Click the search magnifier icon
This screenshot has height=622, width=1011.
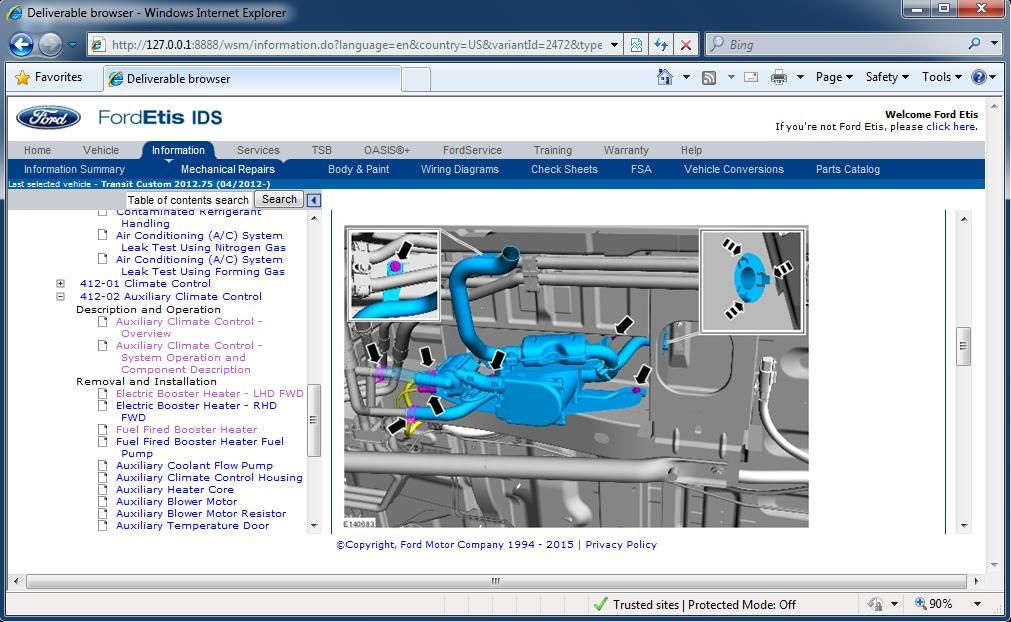[974, 44]
